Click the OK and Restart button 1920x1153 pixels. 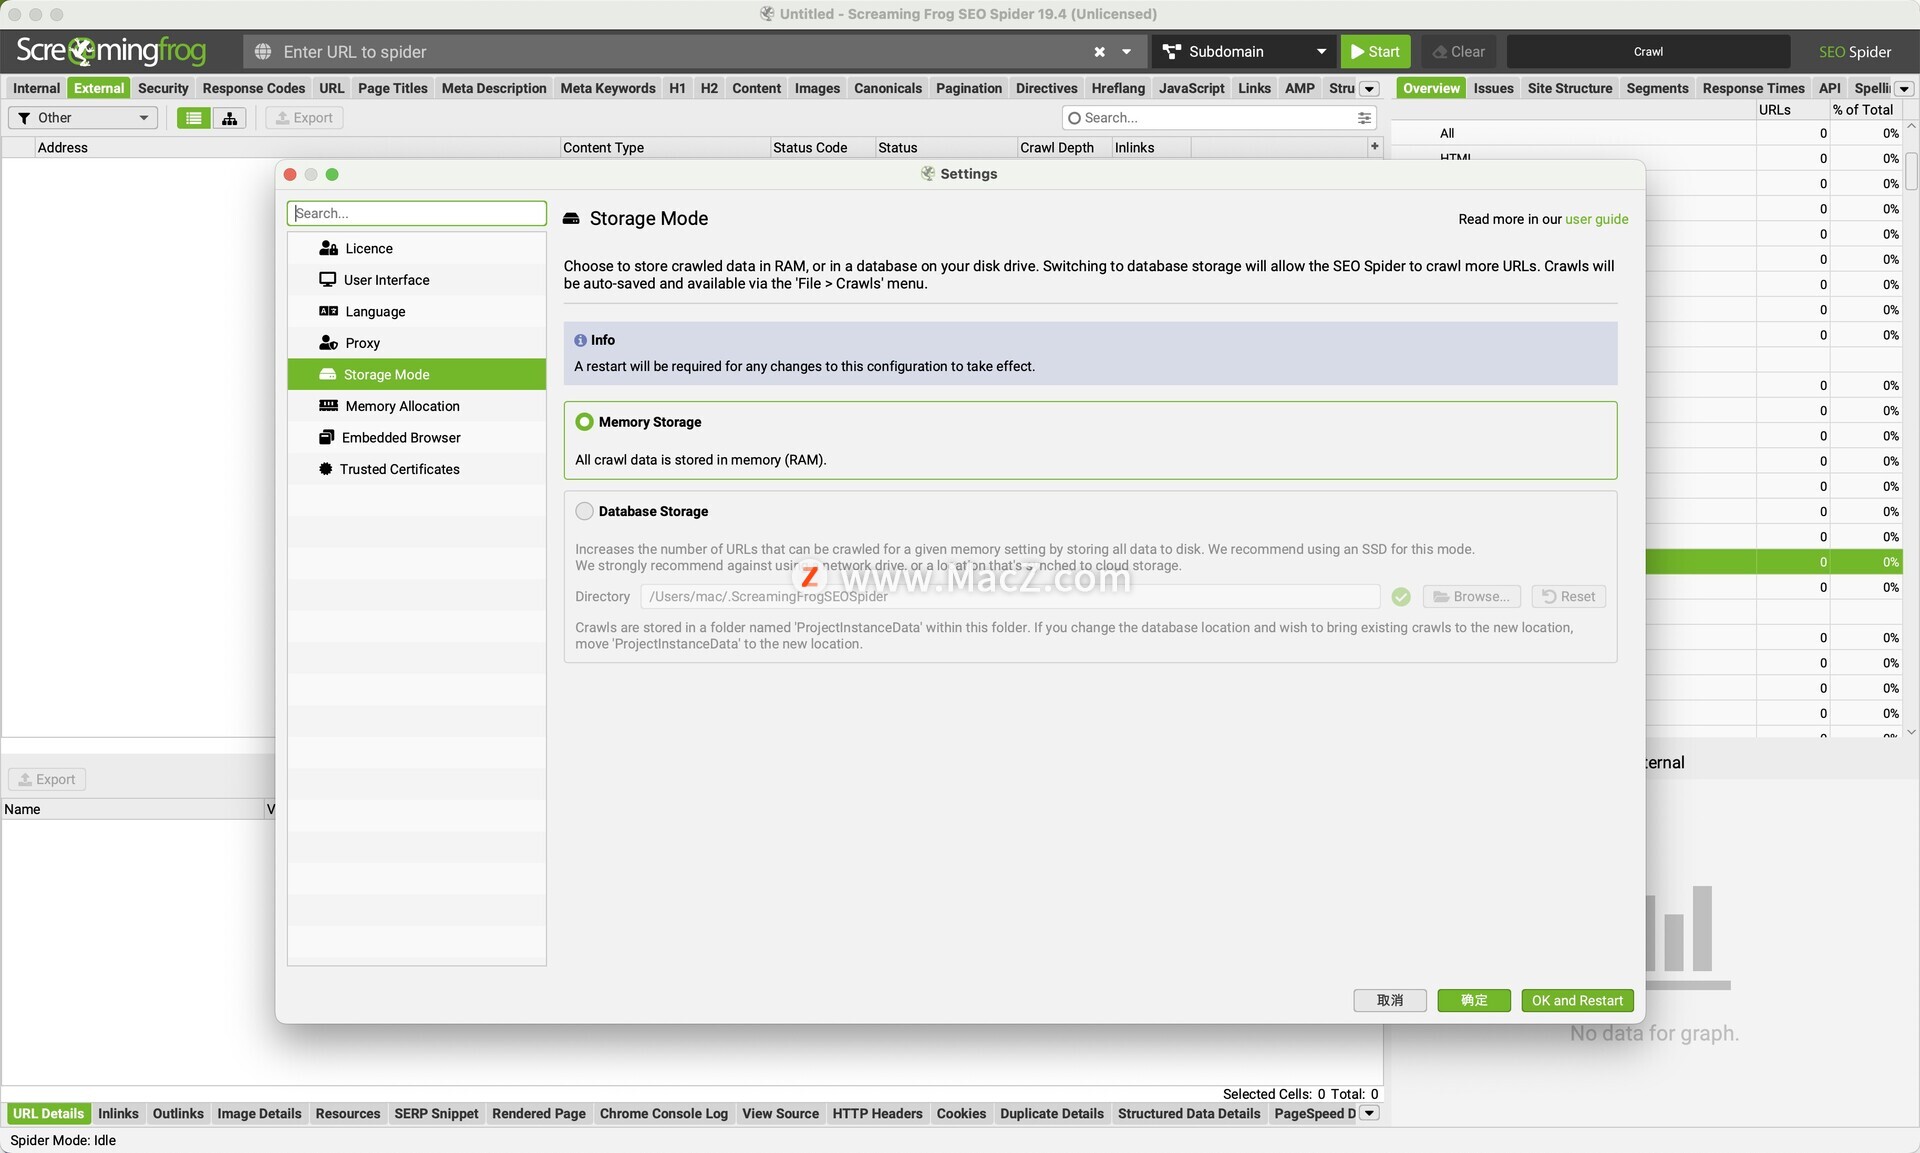coord(1577,1000)
